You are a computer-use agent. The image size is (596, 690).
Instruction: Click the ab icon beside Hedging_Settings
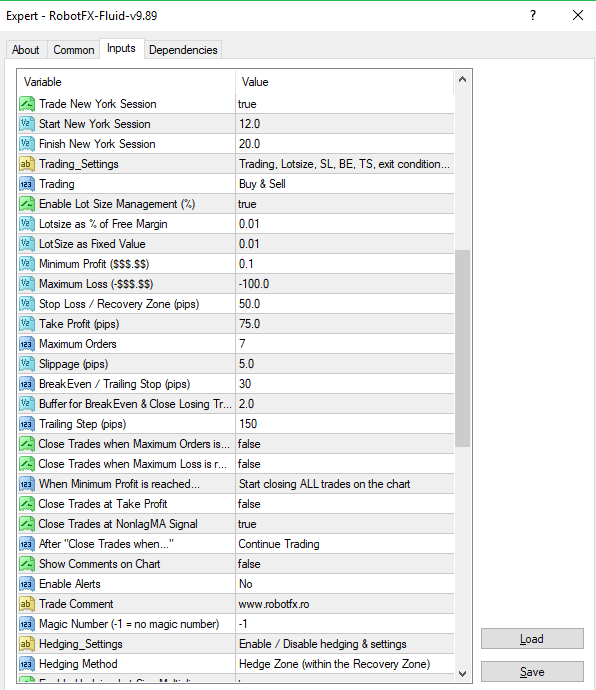(x=26, y=645)
